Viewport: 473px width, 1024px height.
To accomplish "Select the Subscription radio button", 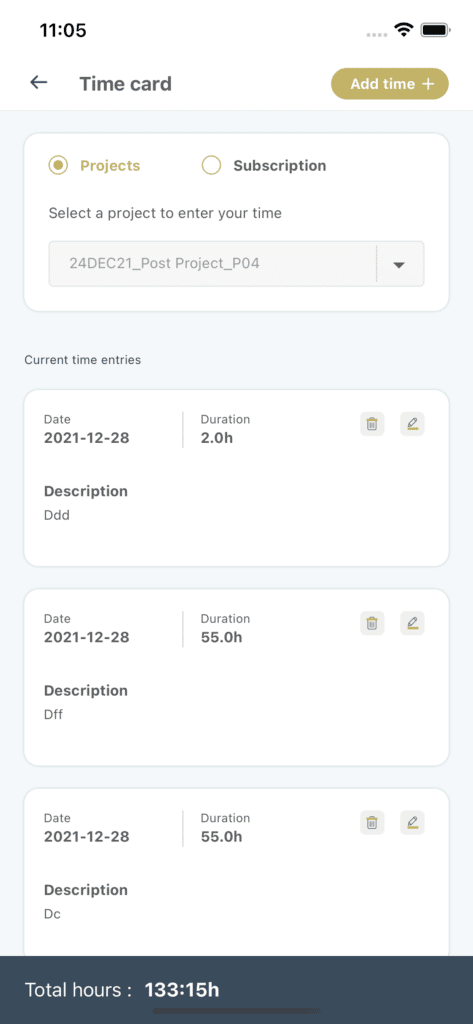I will (212, 166).
